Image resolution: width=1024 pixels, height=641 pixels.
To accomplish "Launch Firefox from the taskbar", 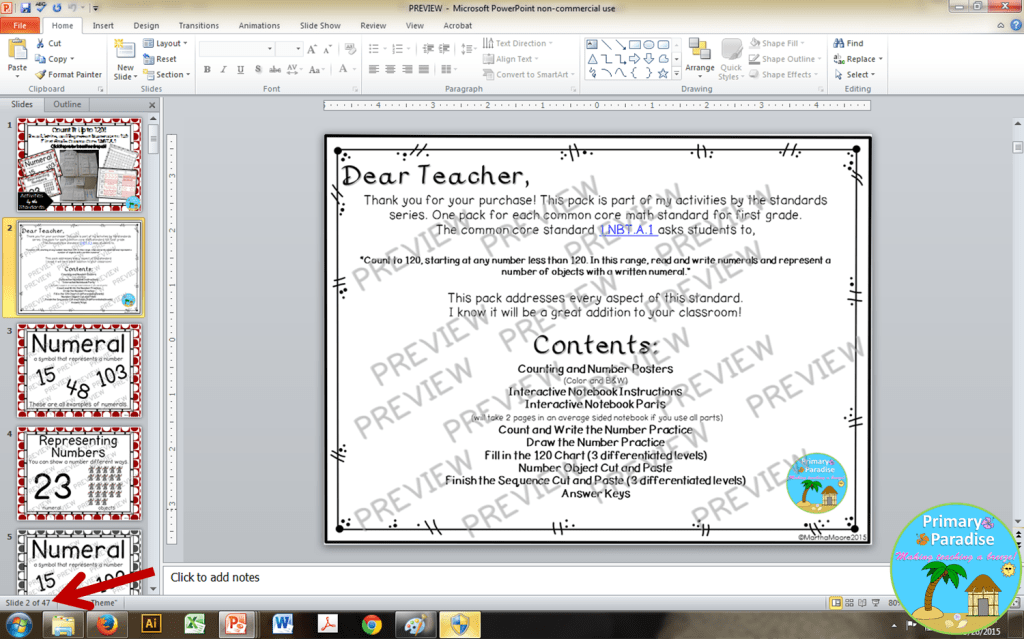I will coord(107,624).
